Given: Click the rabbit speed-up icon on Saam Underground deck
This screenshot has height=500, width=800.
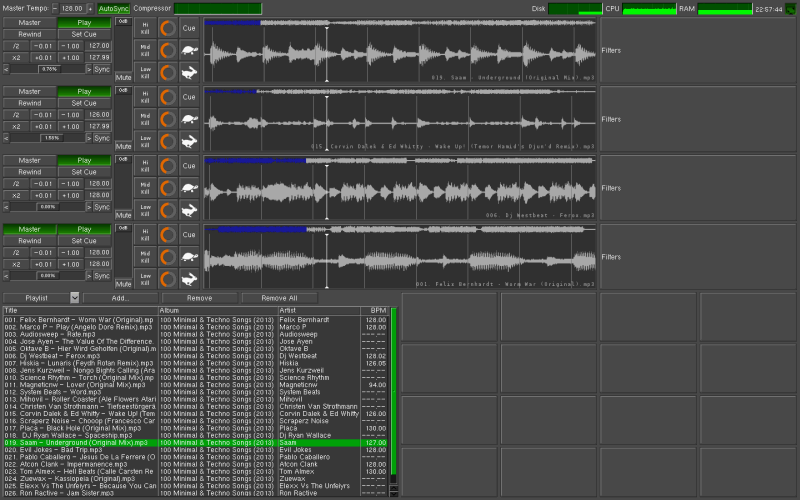Looking at the screenshot, I should (189, 72).
